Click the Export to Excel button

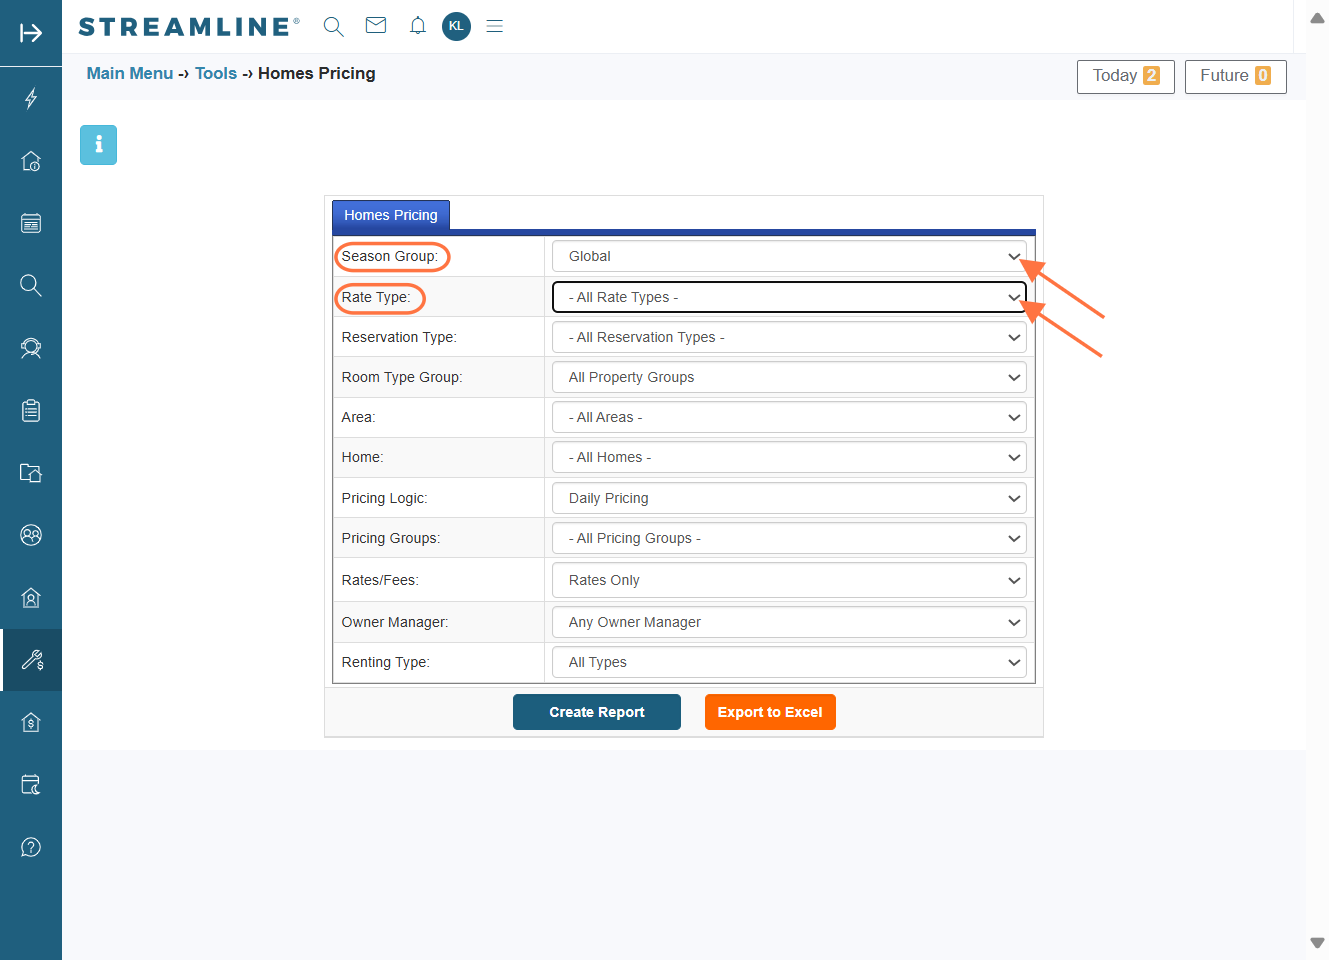pos(770,712)
